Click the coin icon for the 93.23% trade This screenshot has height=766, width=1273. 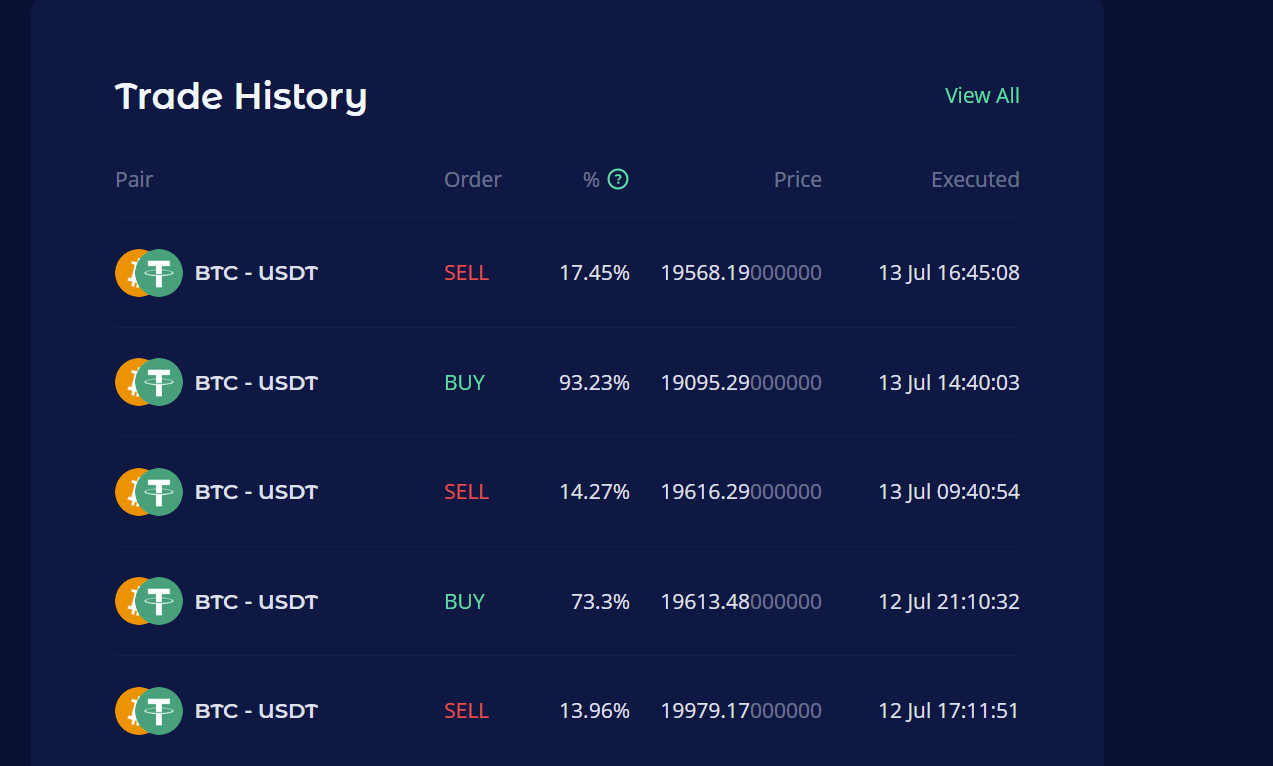(x=149, y=382)
